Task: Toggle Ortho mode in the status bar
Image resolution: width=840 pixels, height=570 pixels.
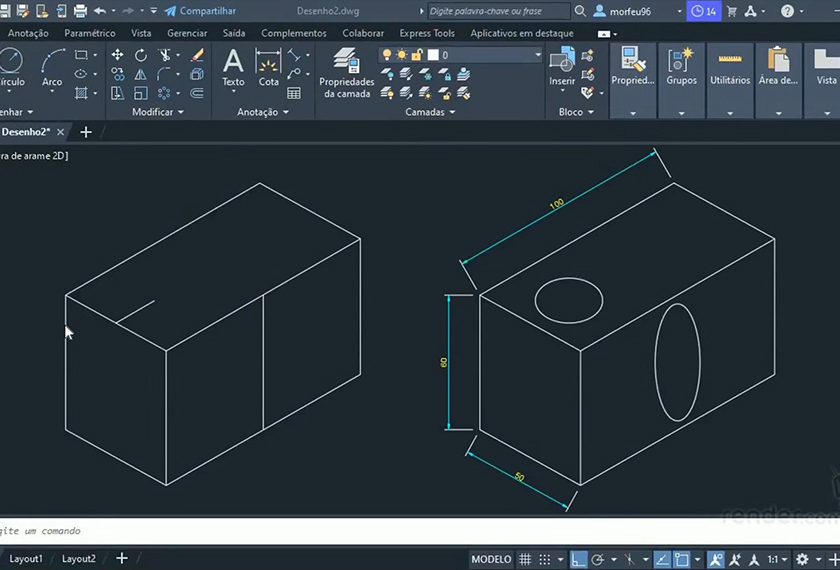Action: 579,560
